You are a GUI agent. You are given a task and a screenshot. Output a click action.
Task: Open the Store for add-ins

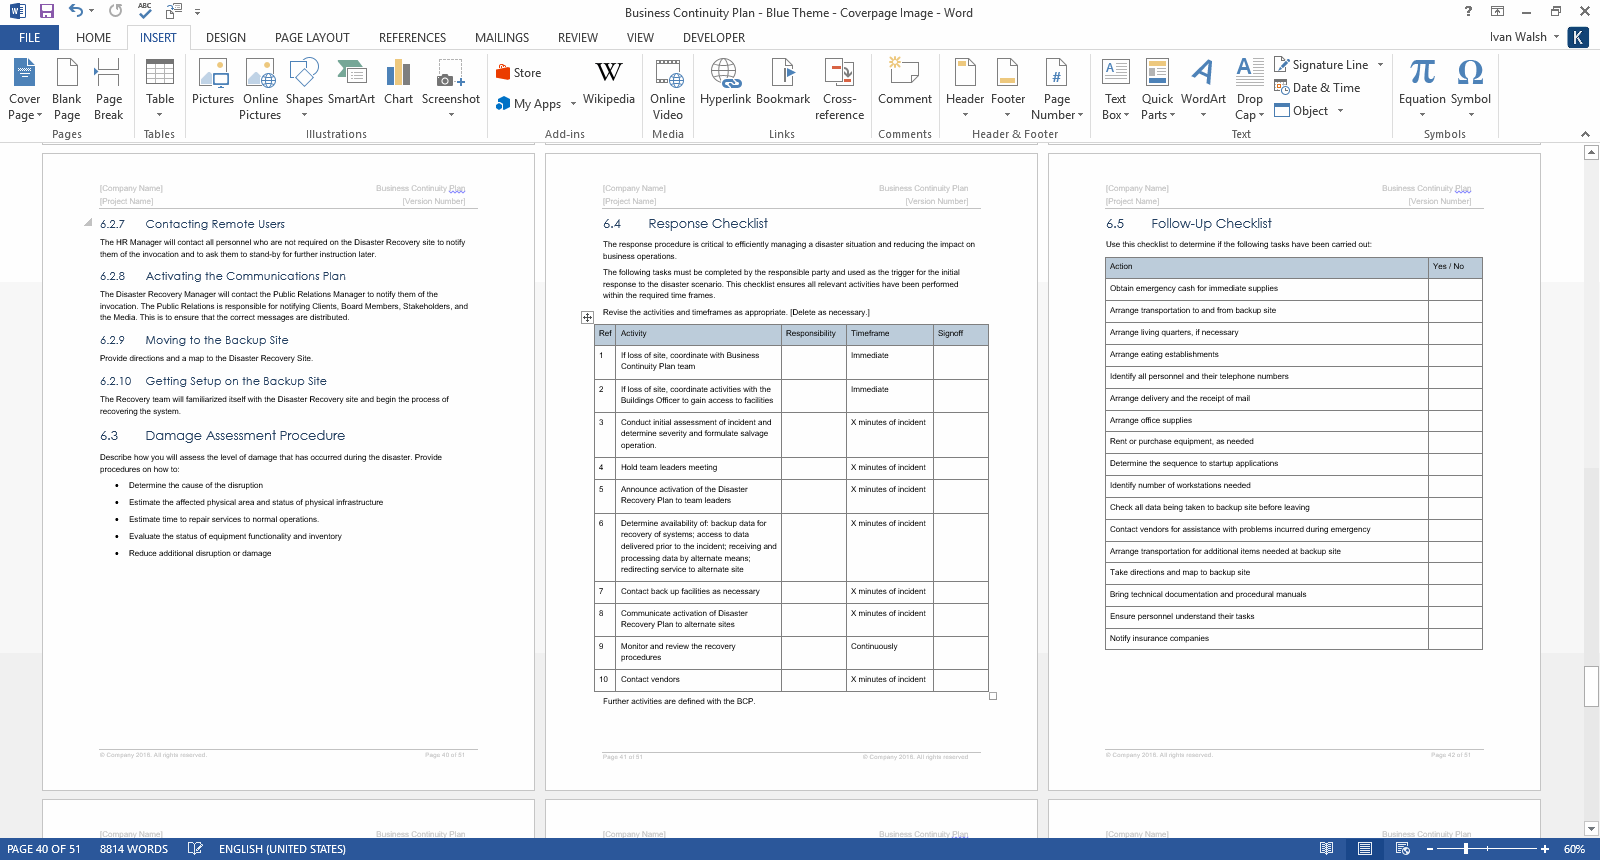519,73
